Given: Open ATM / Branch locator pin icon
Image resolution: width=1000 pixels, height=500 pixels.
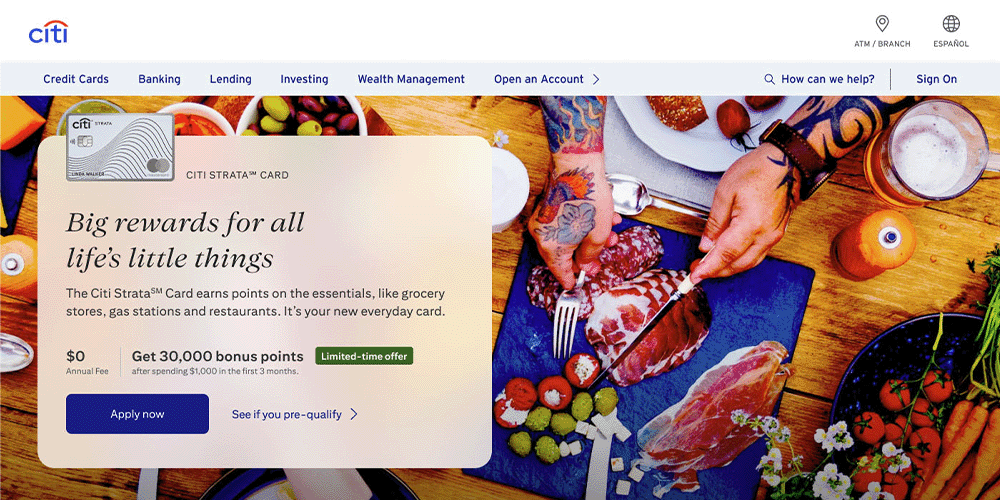Looking at the screenshot, I should tap(882, 24).
